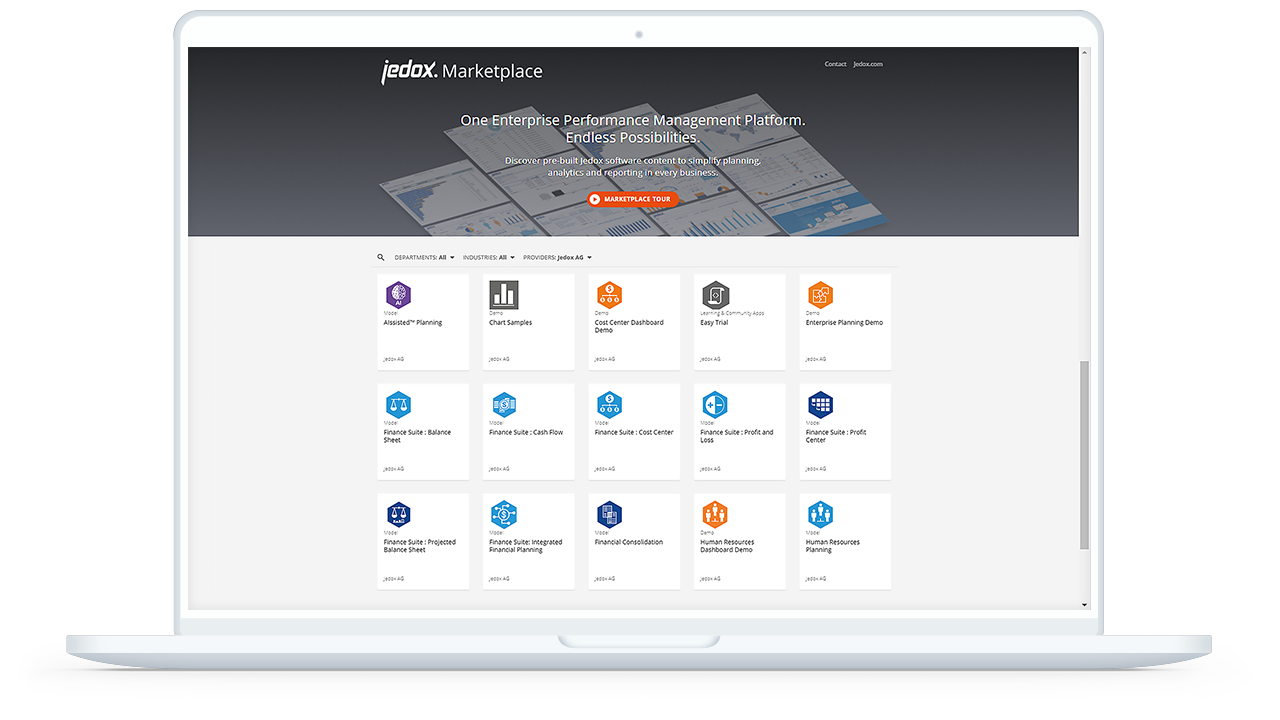Screen dimensions: 1280x720
Task: Select 'Finance Suite: Integrated Financial Planning' title
Action: pos(526,546)
